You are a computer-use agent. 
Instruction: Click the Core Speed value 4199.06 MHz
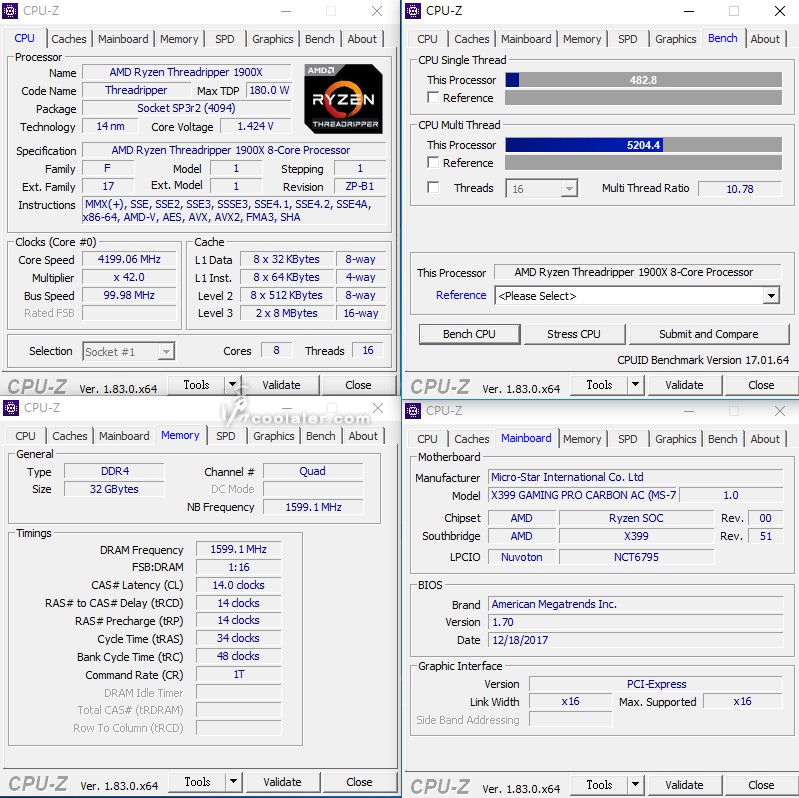coord(129,259)
